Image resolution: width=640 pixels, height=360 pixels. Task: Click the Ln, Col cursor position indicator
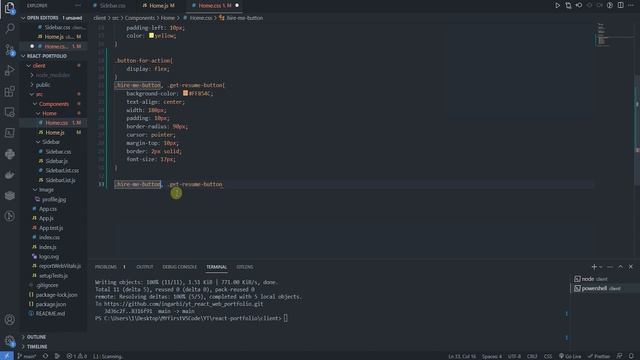pyautogui.click(x=462, y=356)
